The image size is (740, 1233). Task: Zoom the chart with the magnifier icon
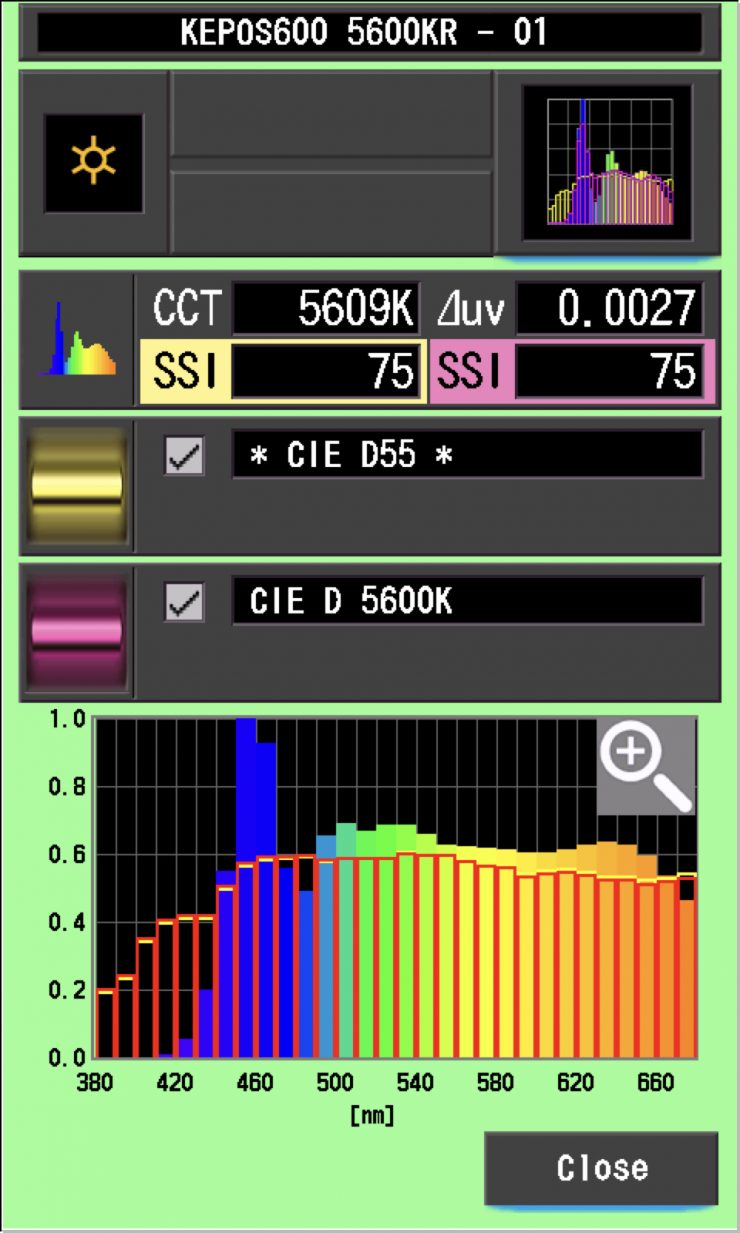pos(646,765)
